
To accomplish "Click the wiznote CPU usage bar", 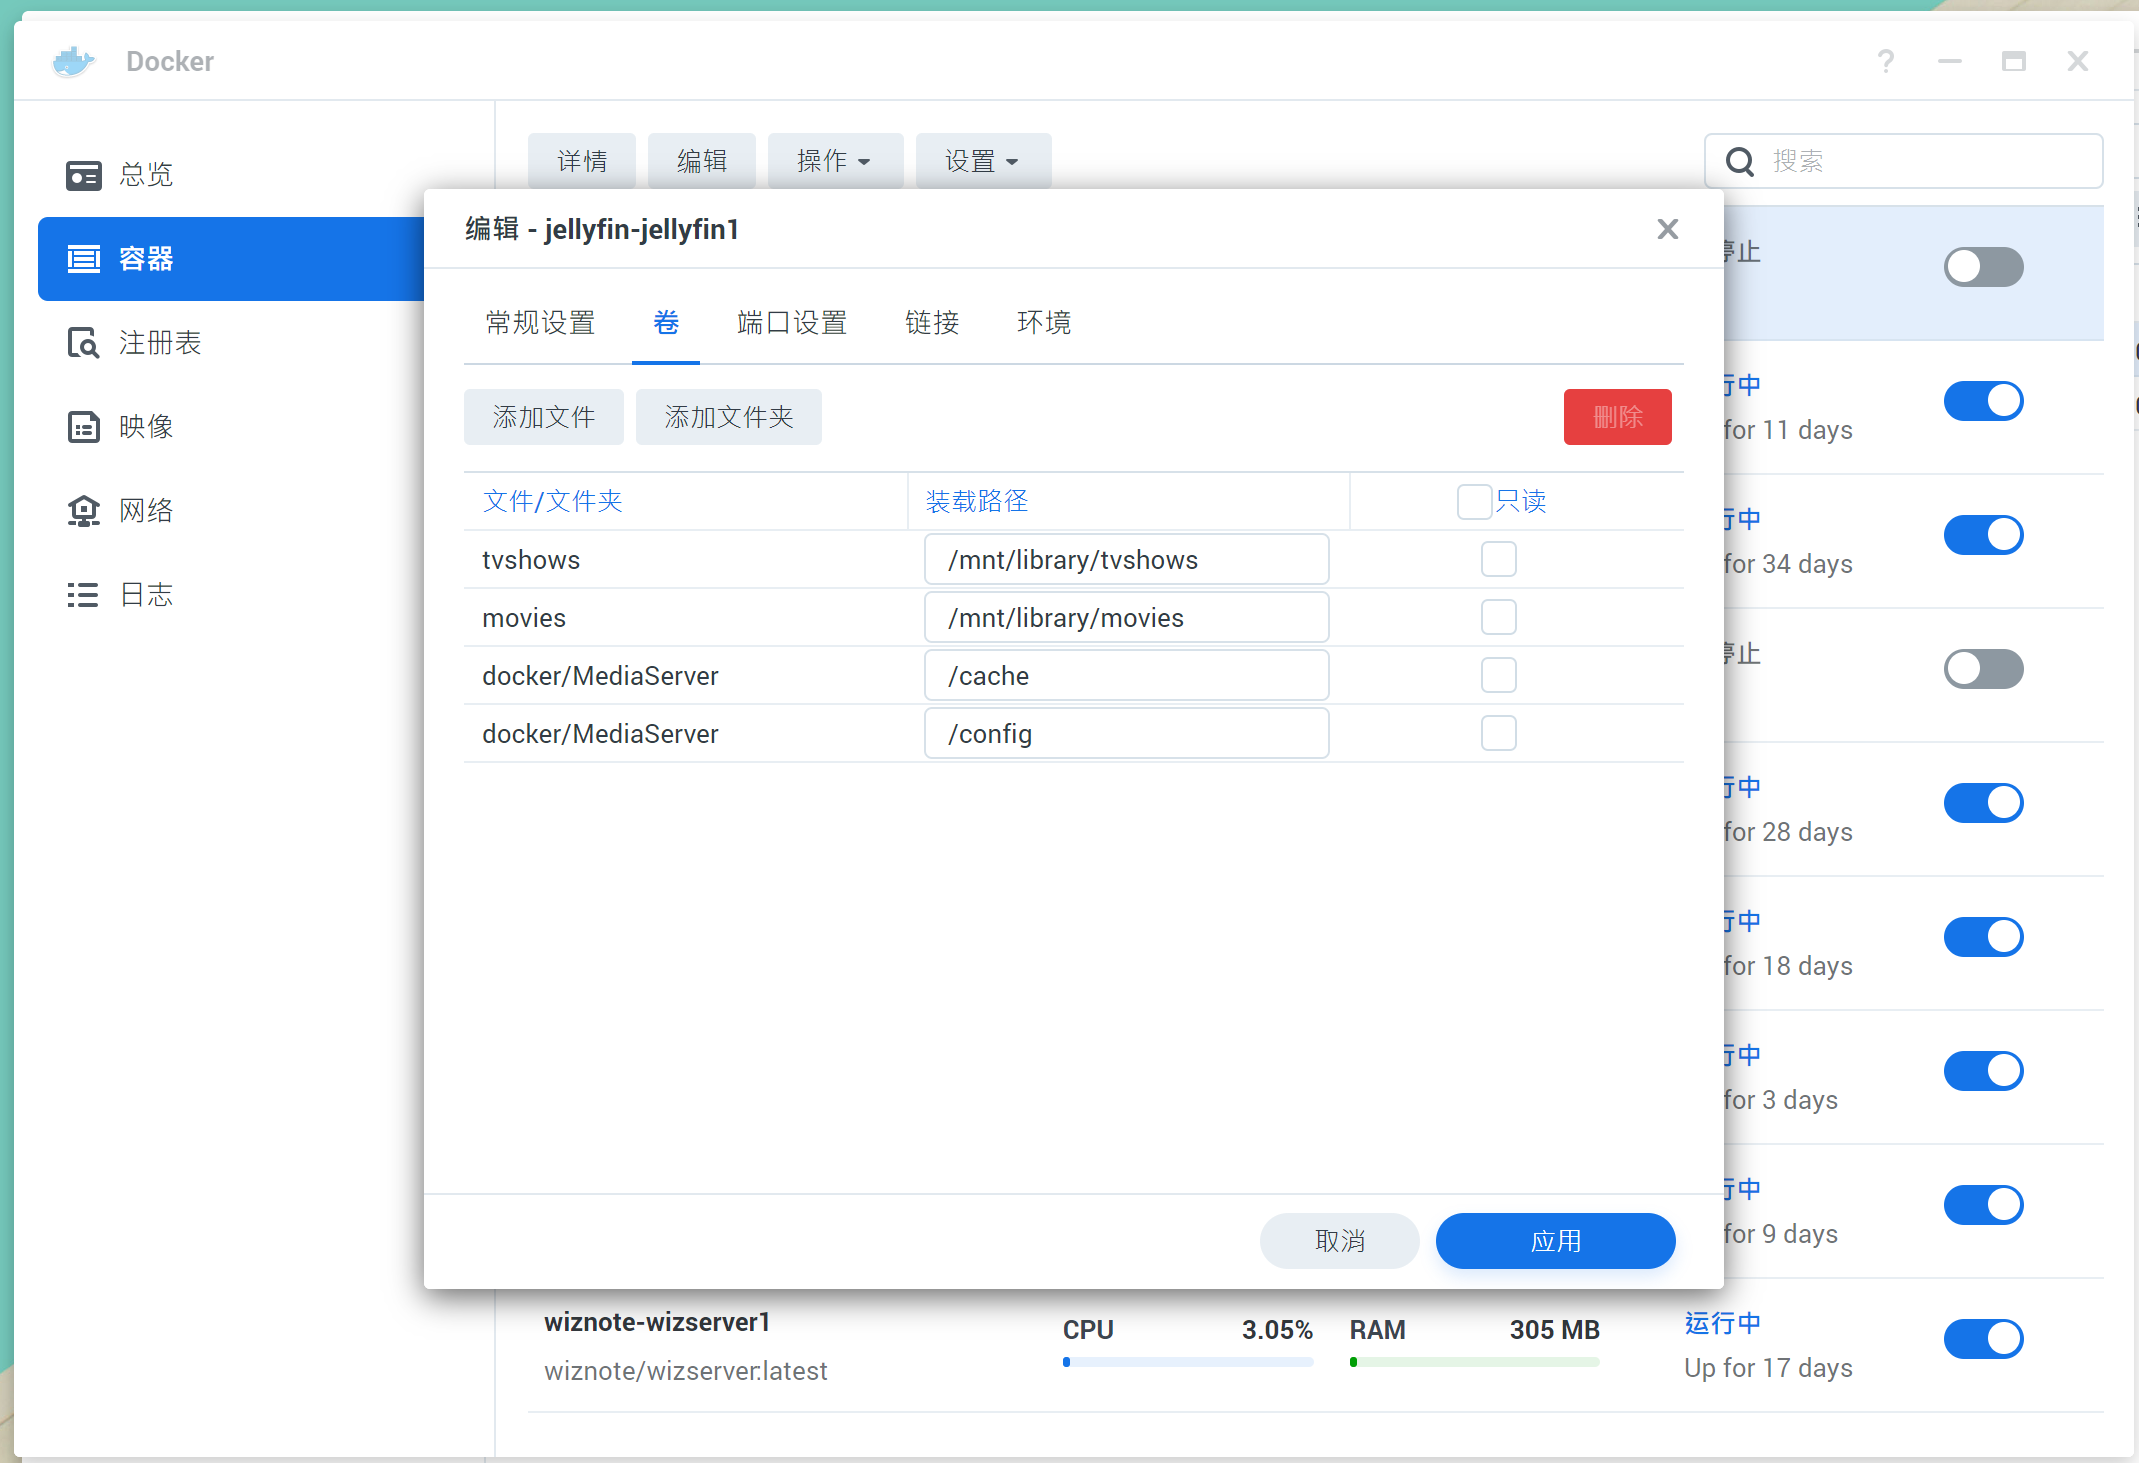I will point(1188,1362).
